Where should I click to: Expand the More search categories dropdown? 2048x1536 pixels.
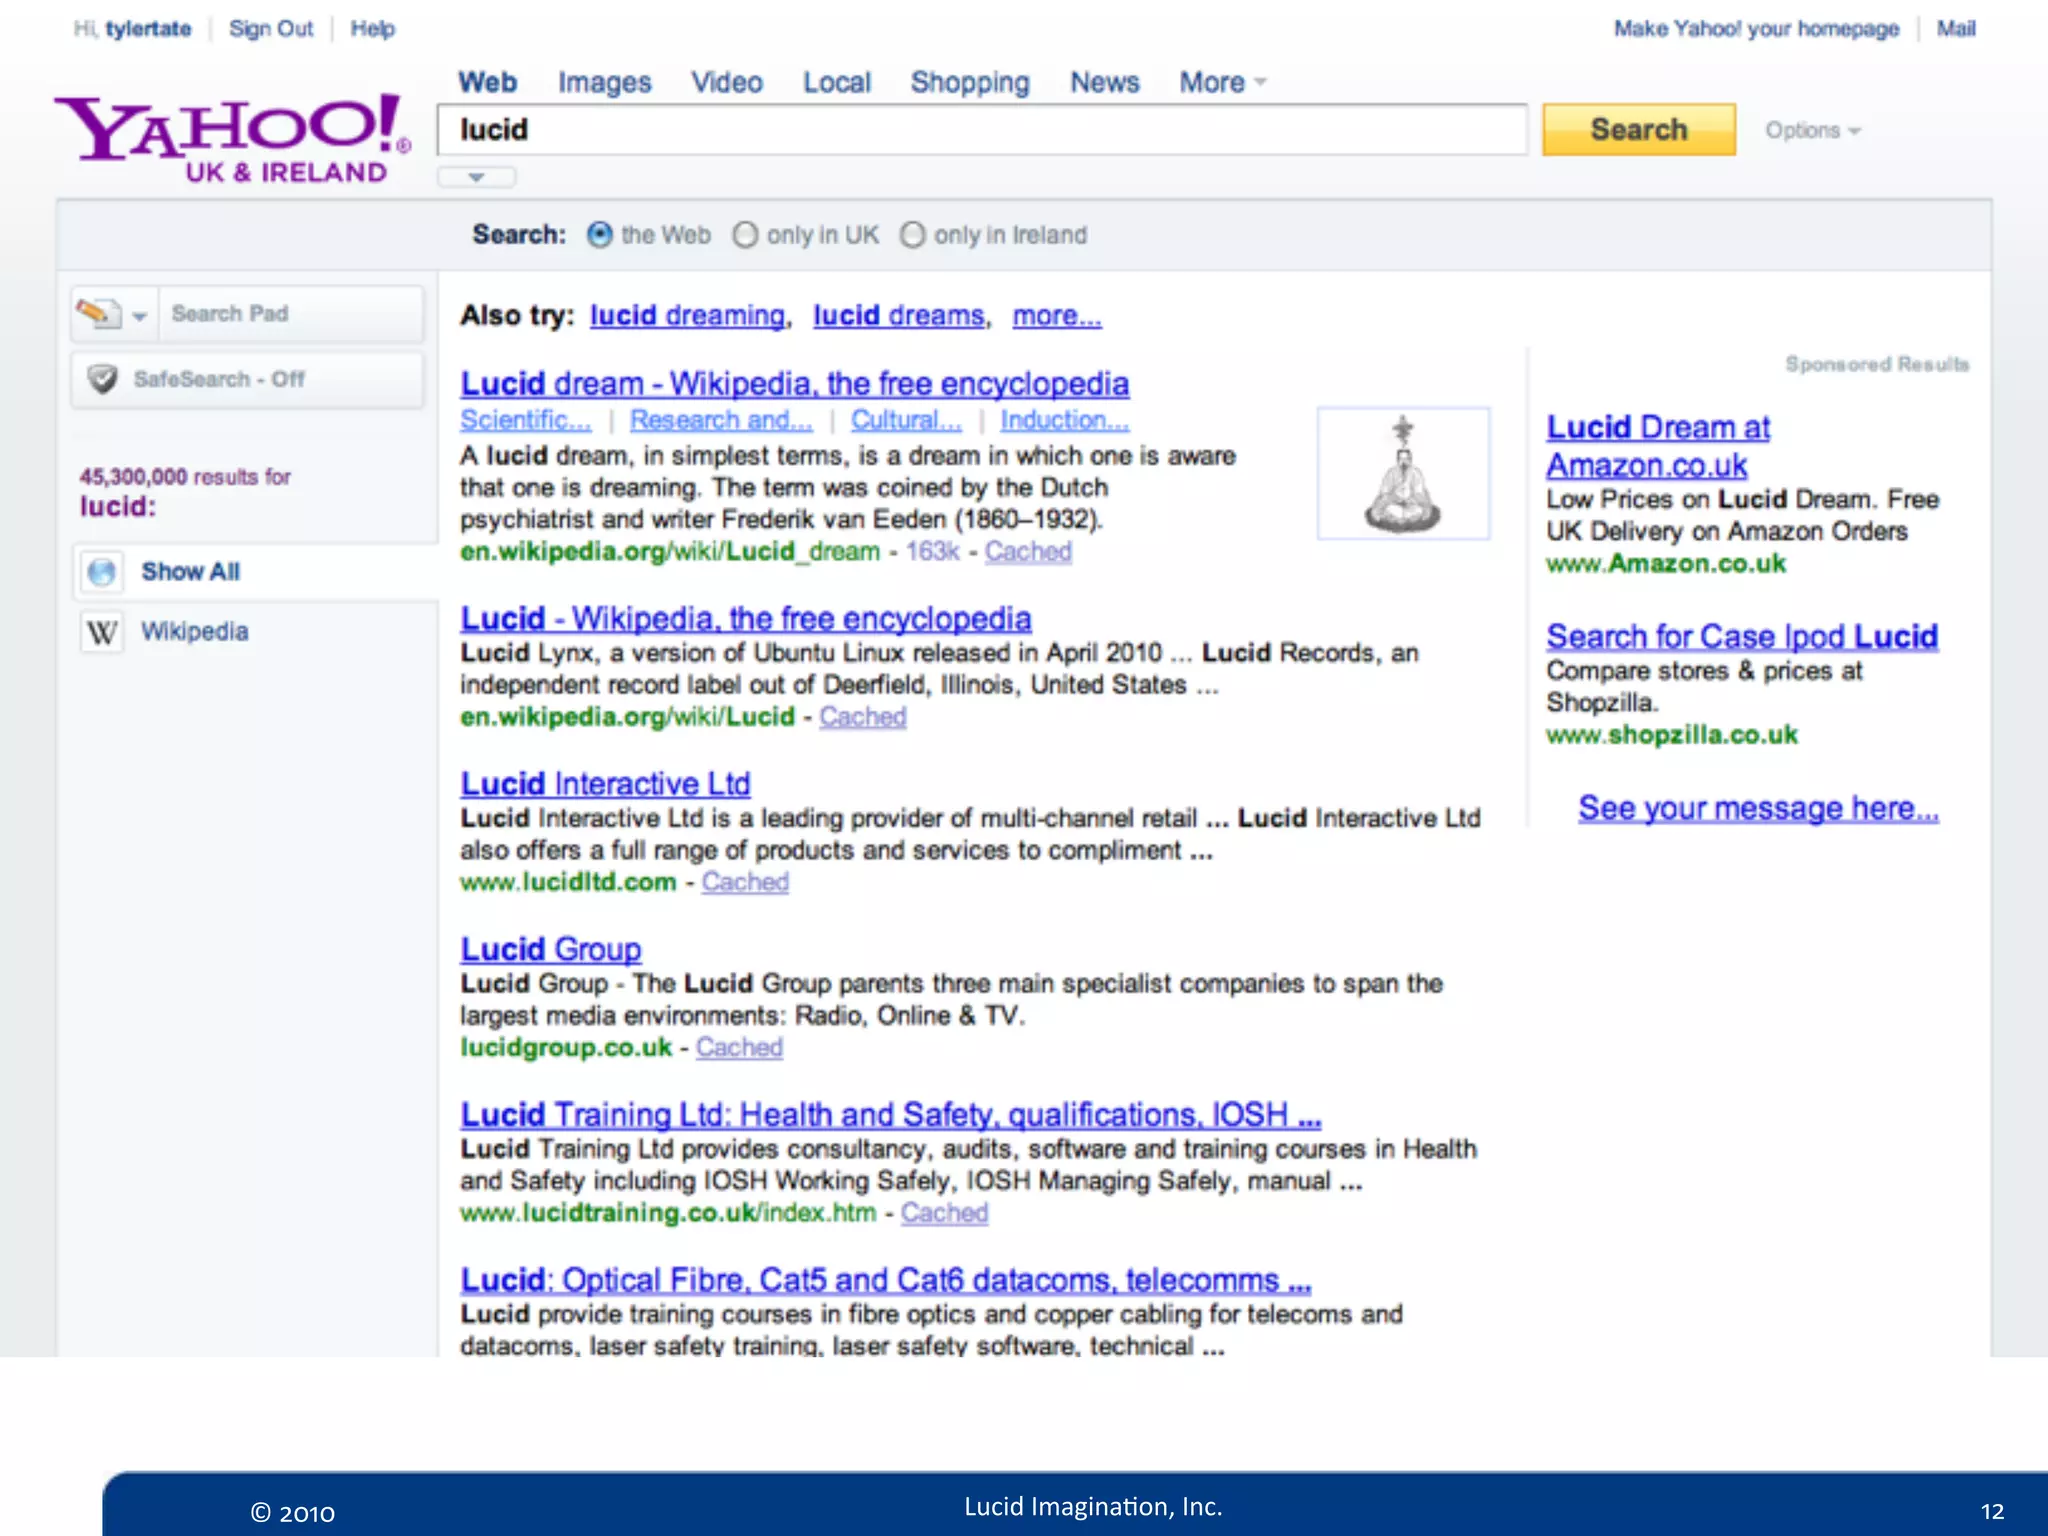point(1222,82)
